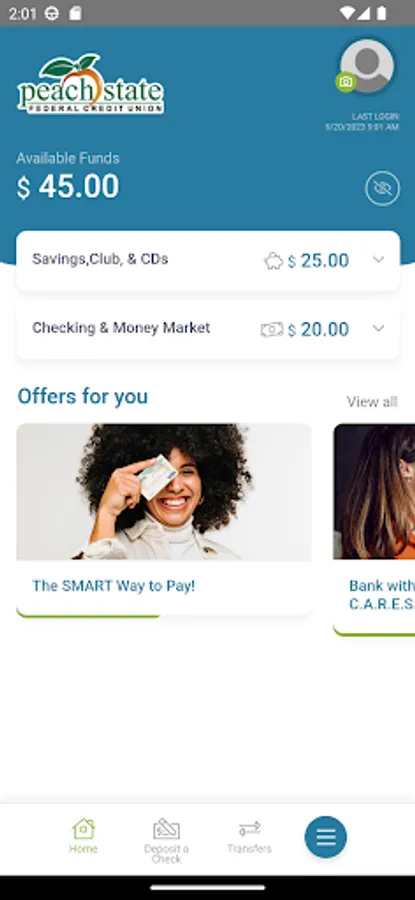Open The SMART Way to Pay! offer
415x900 pixels.
click(114, 586)
